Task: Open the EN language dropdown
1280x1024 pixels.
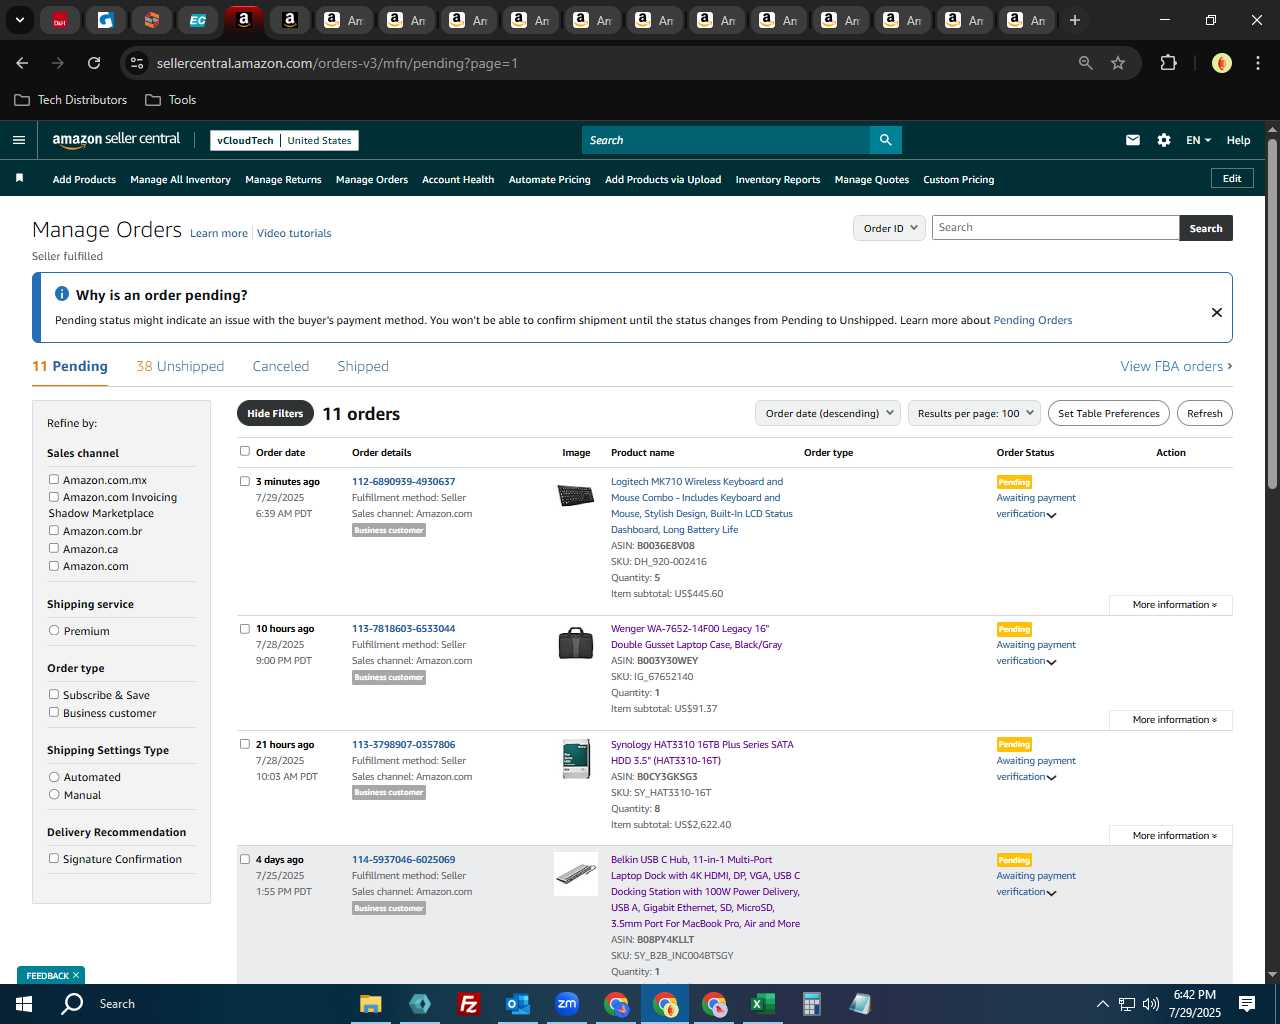Action: coord(1198,140)
